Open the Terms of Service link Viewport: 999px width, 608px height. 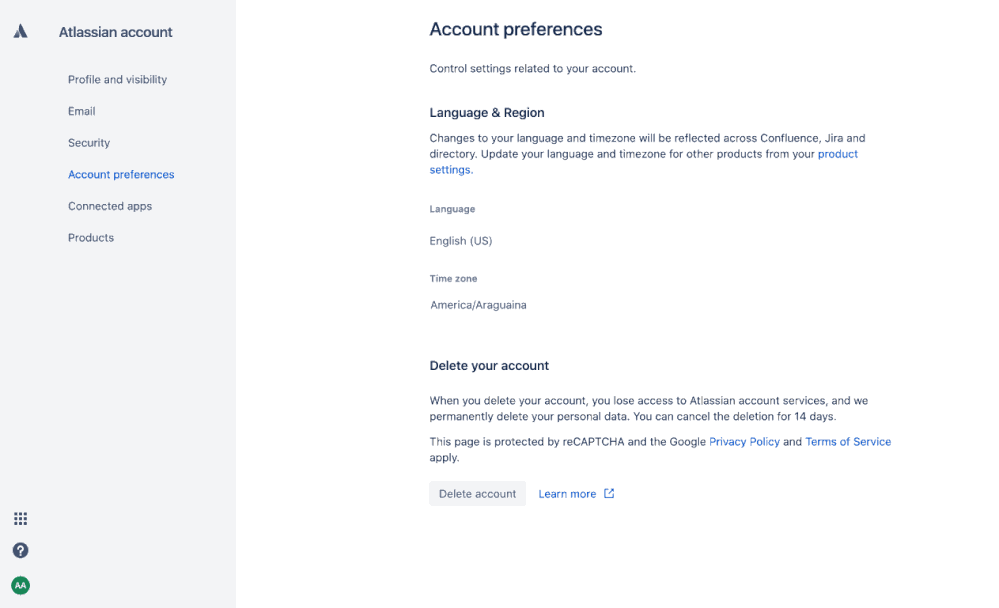click(x=848, y=442)
